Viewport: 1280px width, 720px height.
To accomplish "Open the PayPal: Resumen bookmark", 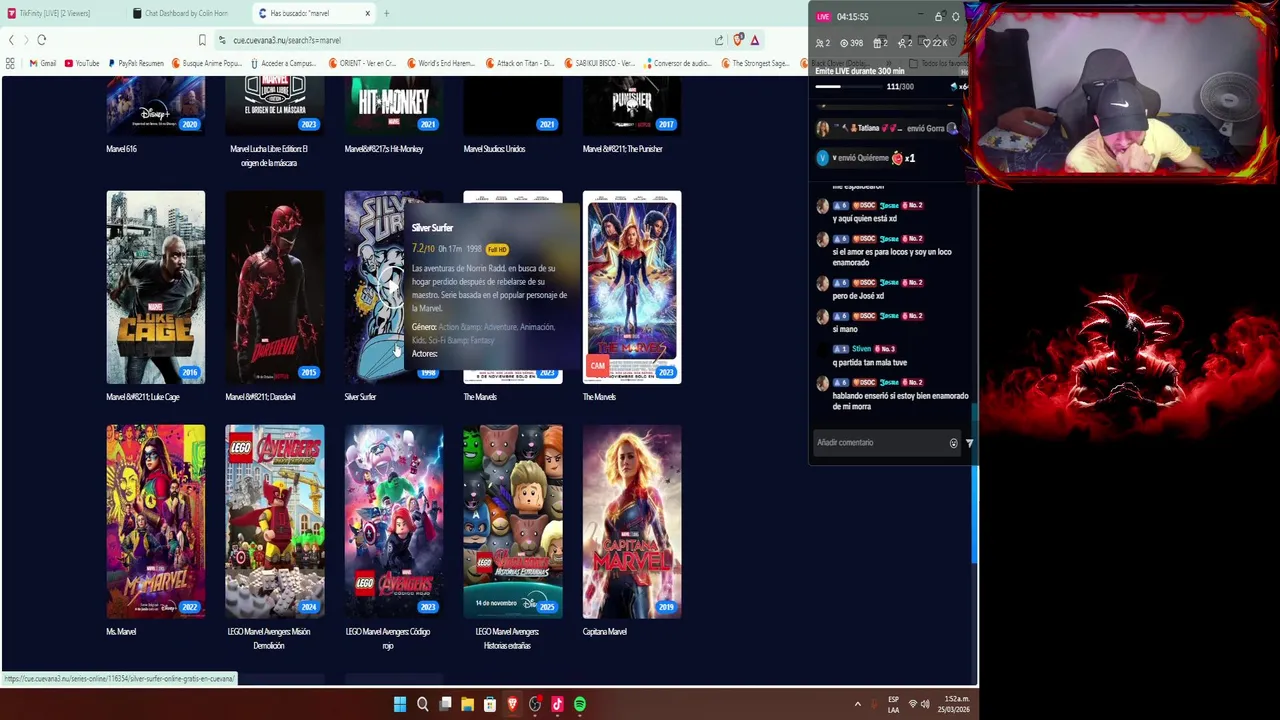I will pyautogui.click(x=136, y=63).
